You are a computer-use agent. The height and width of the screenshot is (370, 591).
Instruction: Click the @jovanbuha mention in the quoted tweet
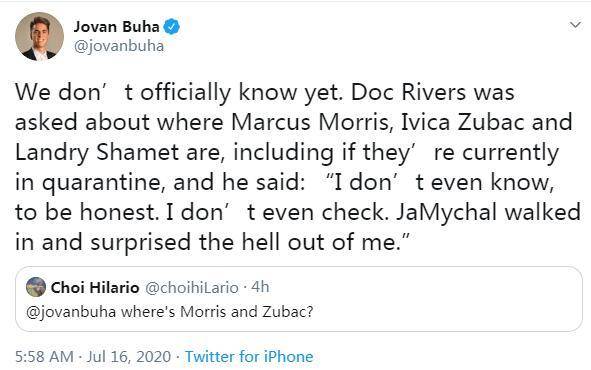(x=71, y=312)
